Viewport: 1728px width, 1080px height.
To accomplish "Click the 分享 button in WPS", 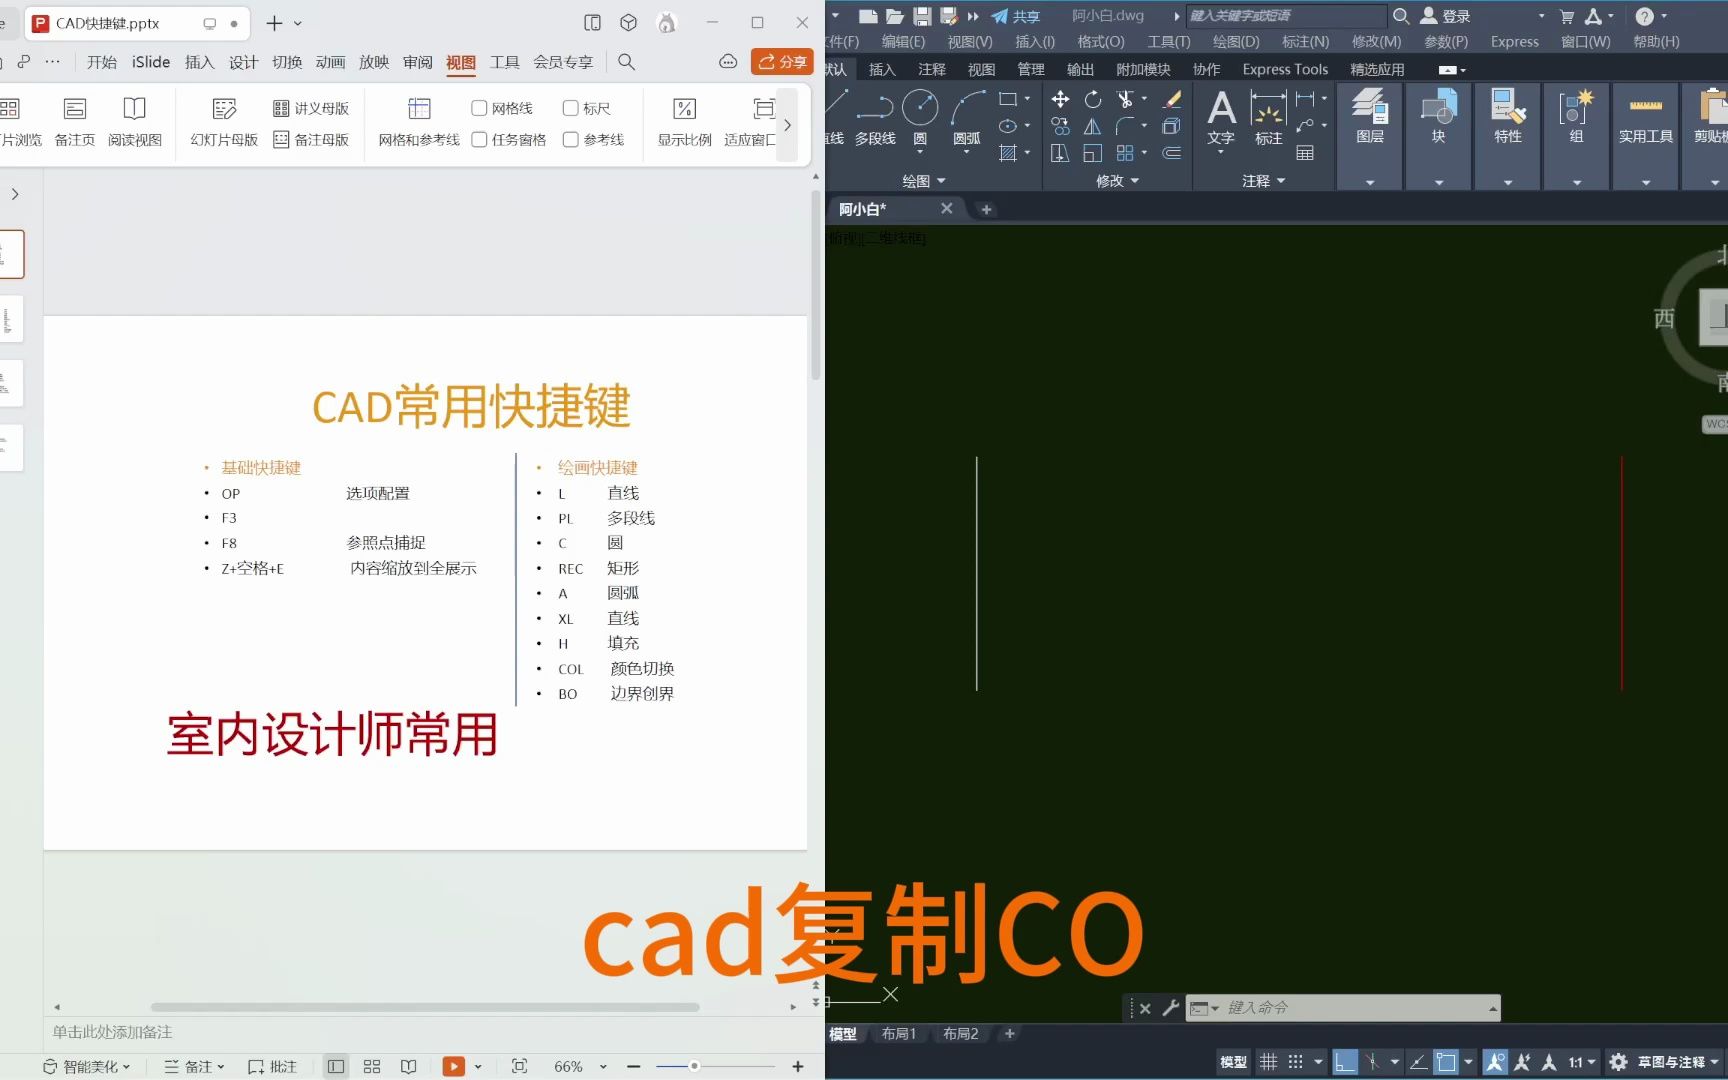I will point(782,61).
